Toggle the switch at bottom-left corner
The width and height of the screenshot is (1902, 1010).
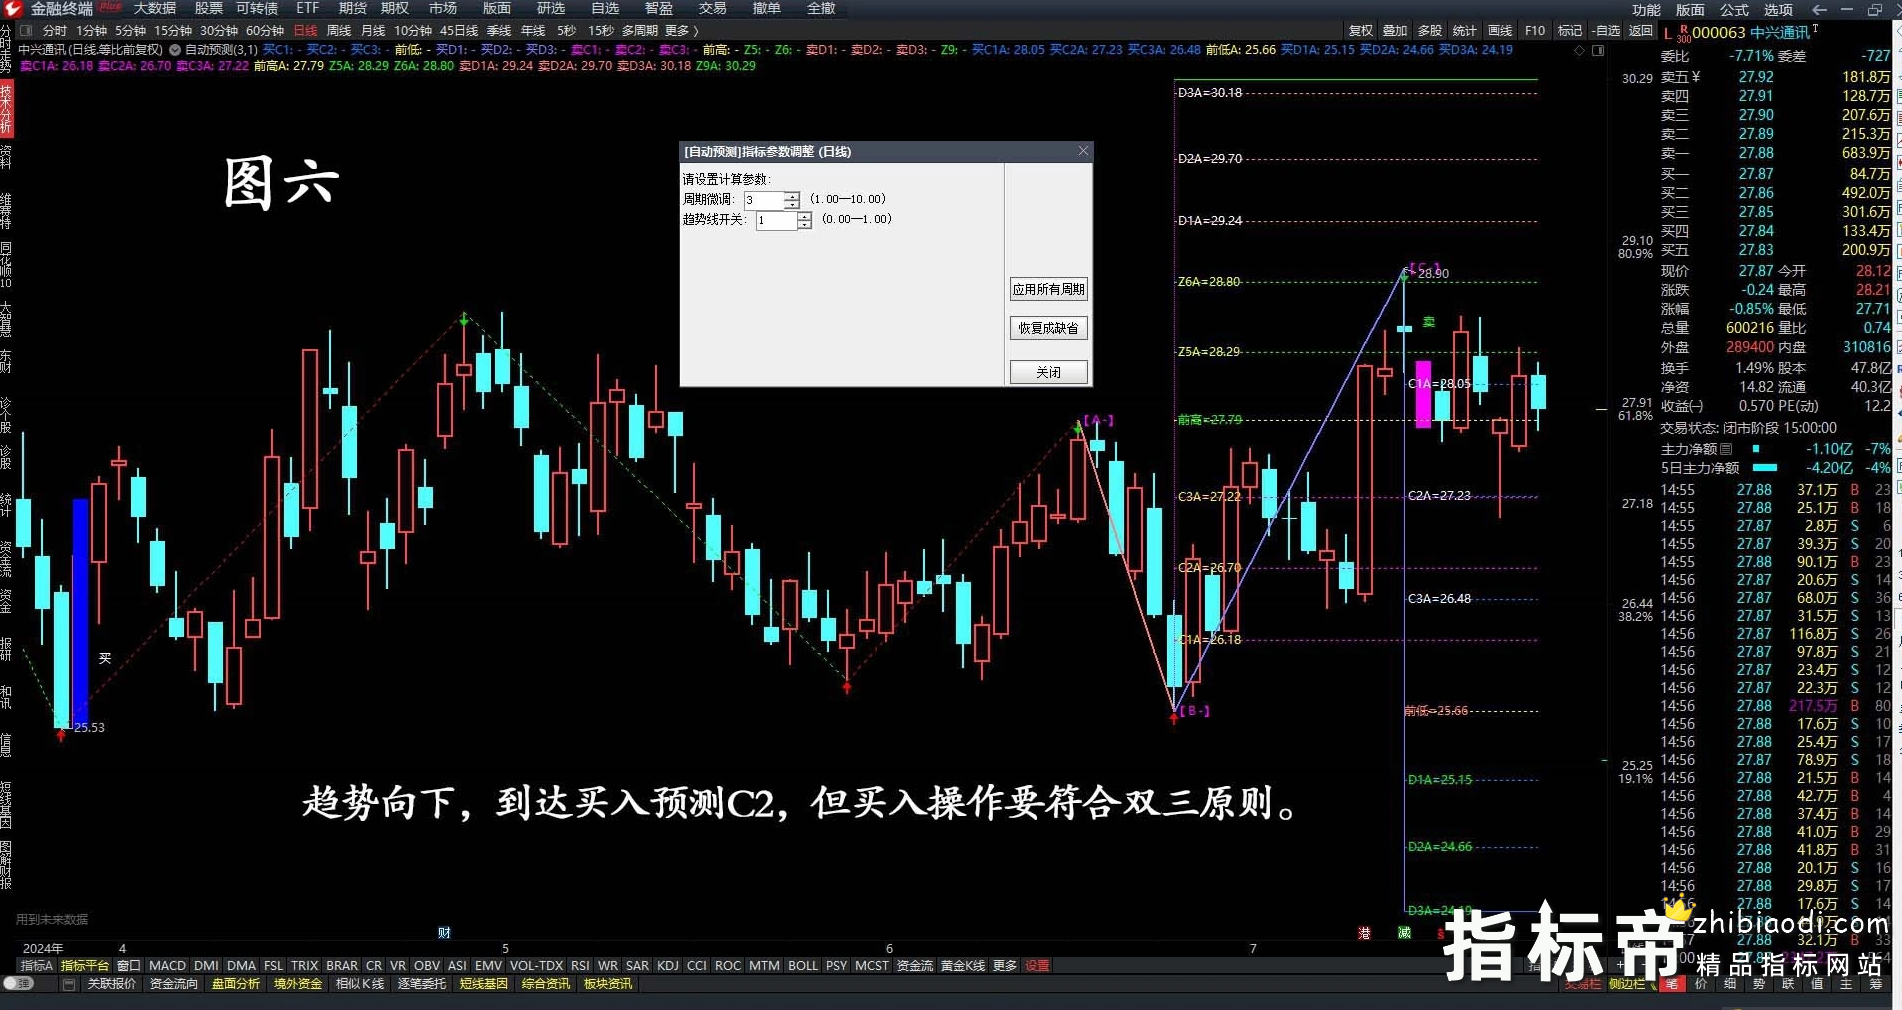[x=19, y=984]
